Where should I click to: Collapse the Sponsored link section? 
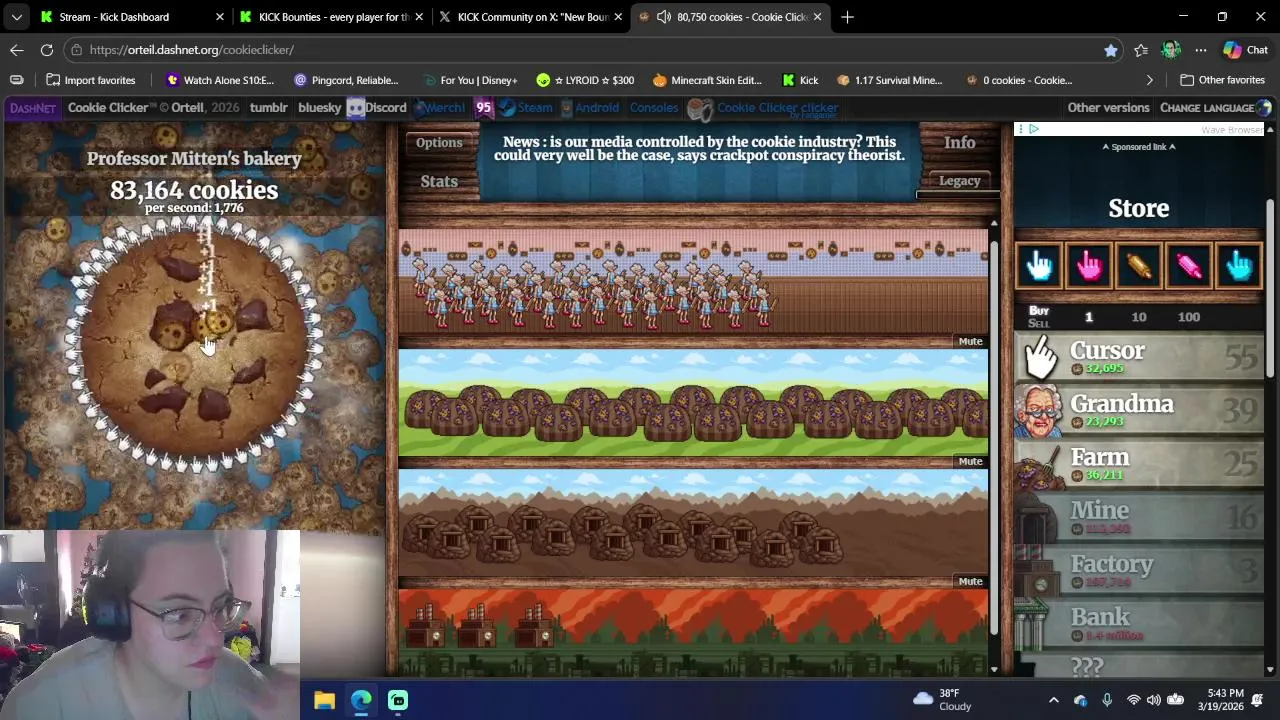pyautogui.click(x=1139, y=147)
